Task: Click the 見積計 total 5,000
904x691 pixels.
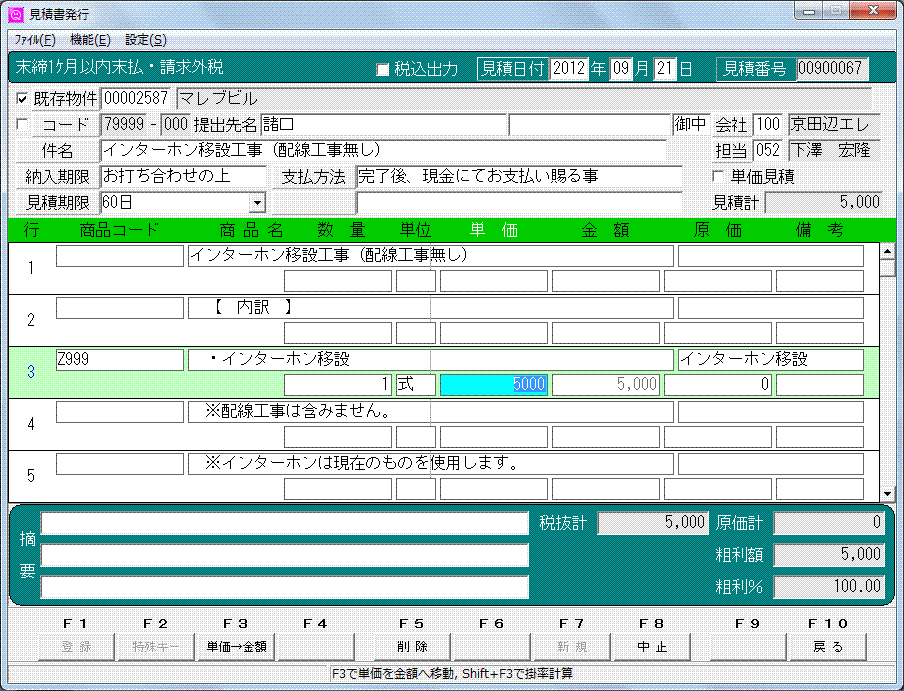Action: (x=824, y=202)
